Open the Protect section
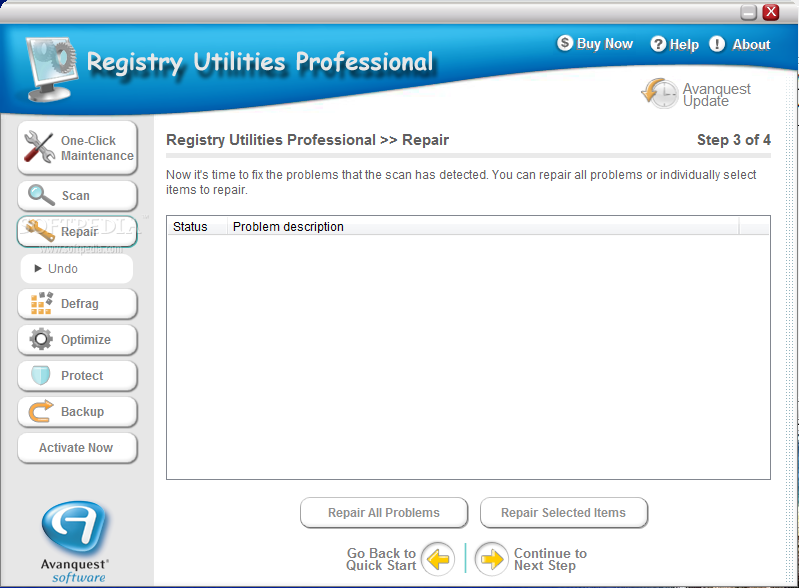The image size is (799, 588). 77,376
